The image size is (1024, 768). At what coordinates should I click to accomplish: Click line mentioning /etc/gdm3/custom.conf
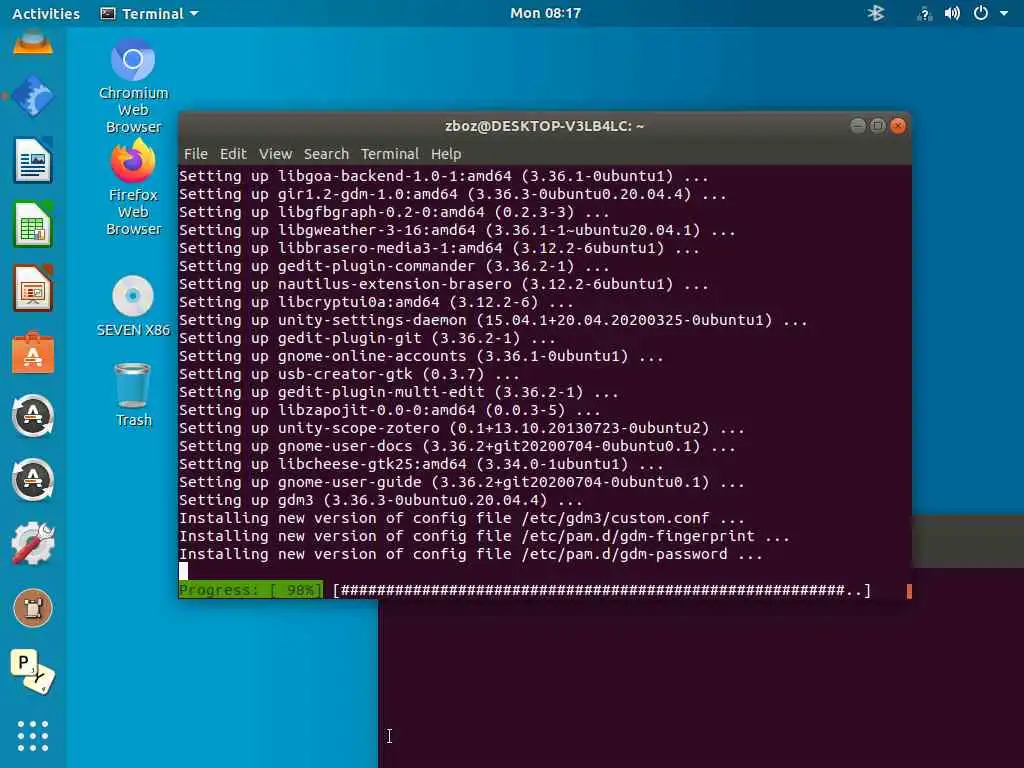click(462, 519)
